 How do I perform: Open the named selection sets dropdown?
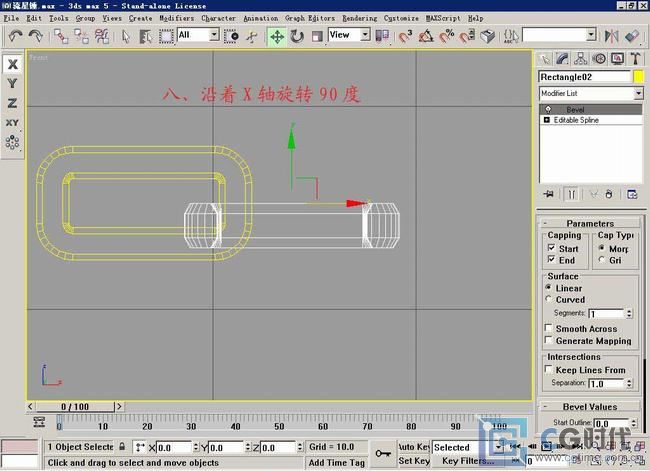click(x=591, y=35)
